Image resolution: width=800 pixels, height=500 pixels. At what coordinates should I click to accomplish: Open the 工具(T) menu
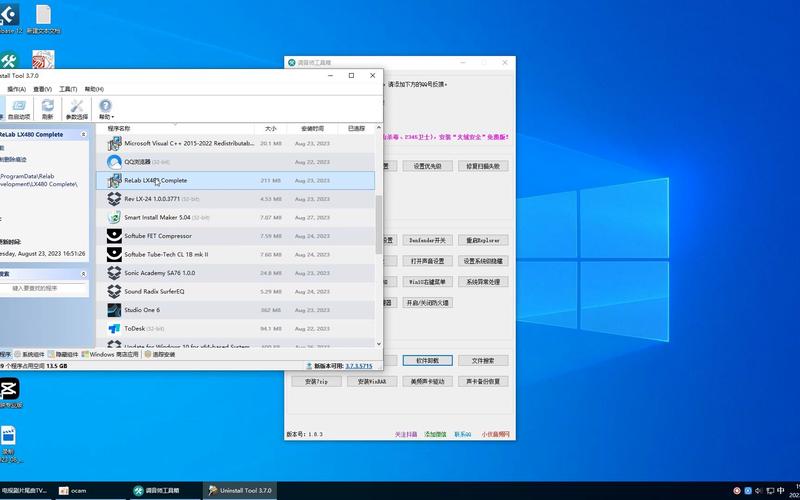click(68, 89)
